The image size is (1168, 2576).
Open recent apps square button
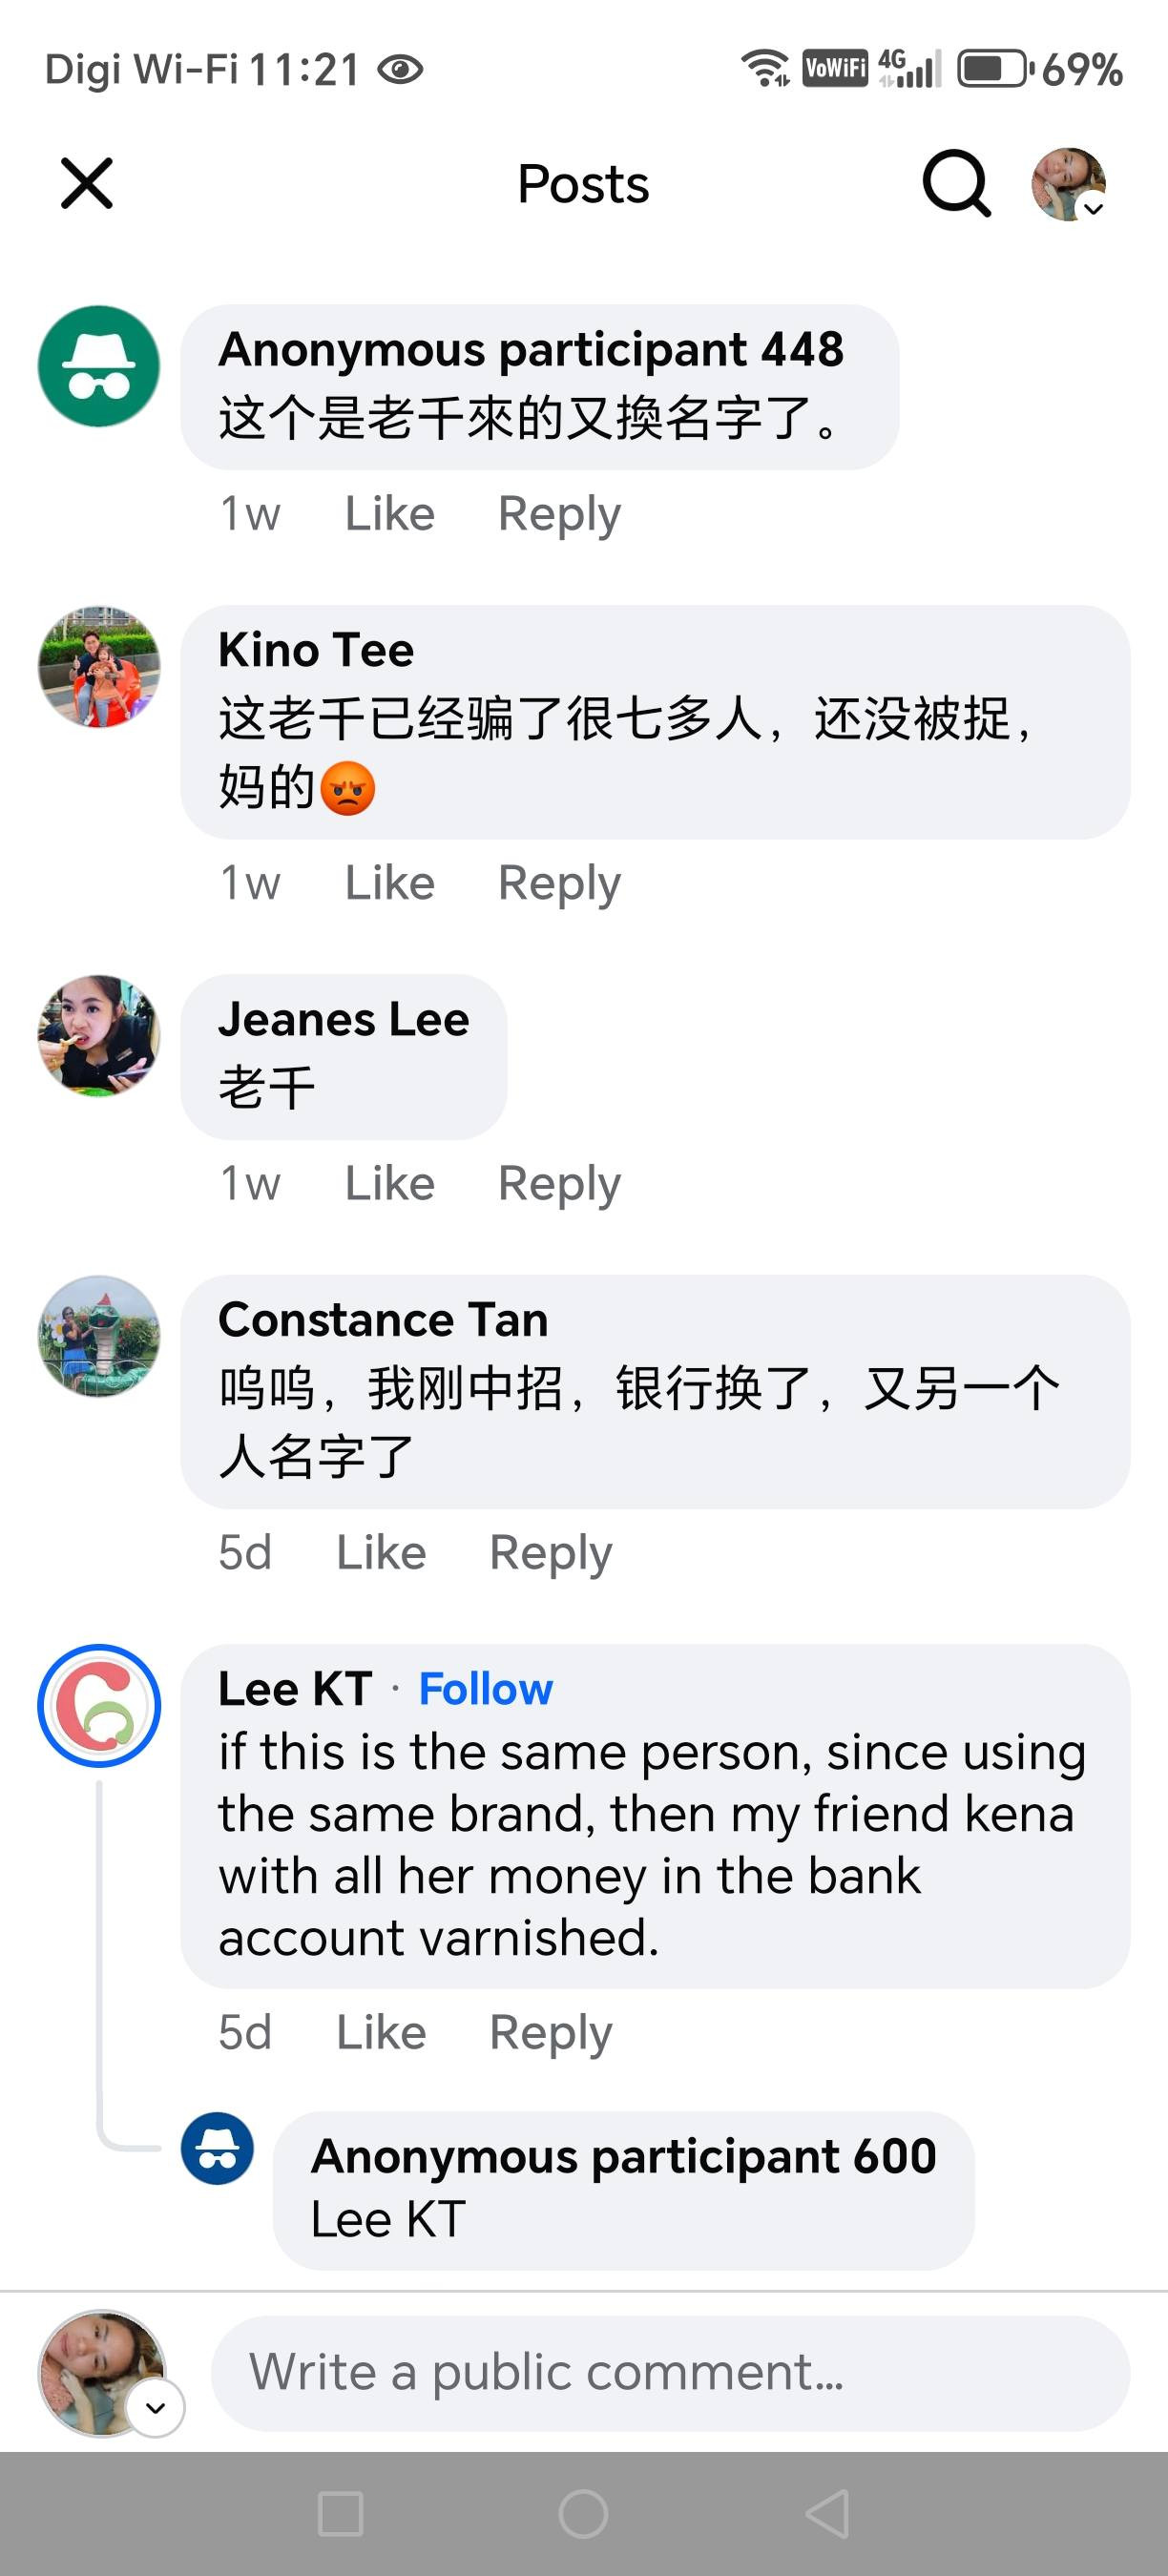coord(340,2514)
